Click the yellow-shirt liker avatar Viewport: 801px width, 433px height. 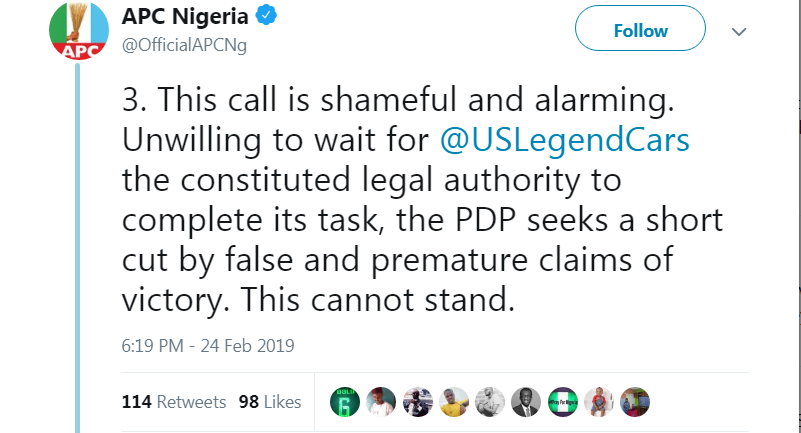click(454, 402)
